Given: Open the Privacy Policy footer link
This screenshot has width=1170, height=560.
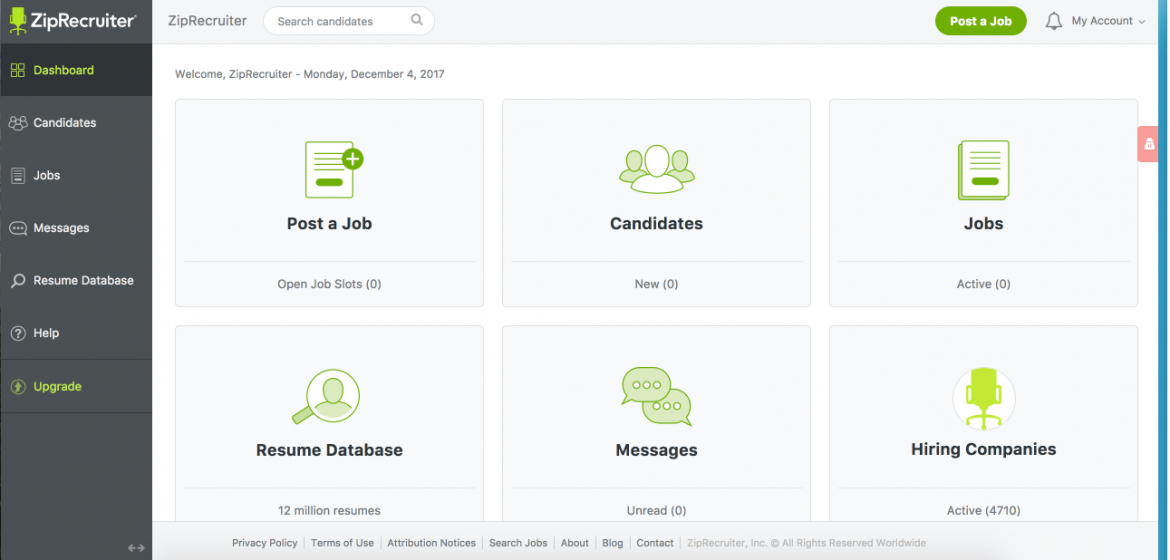Looking at the screenshot, I should pyautogui.click(x=264, y=543).
